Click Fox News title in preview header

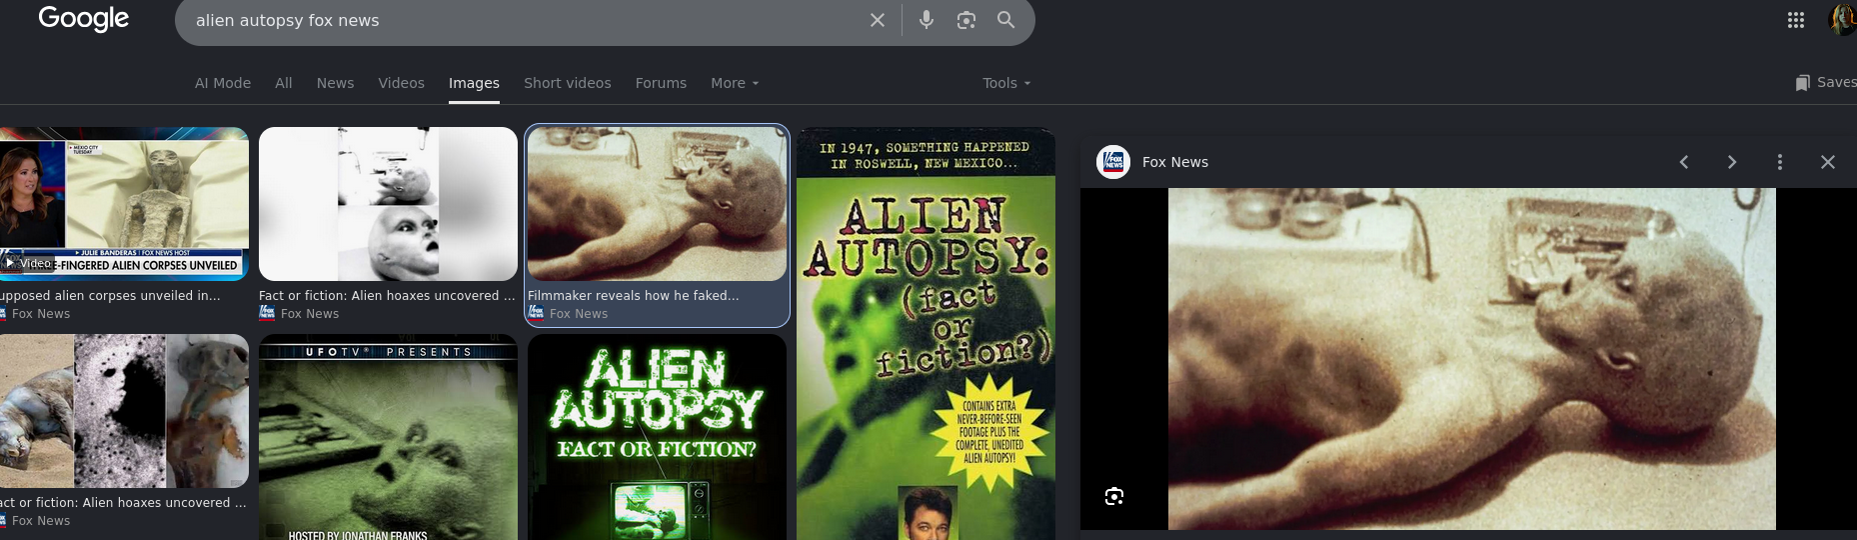(1175, 162)
